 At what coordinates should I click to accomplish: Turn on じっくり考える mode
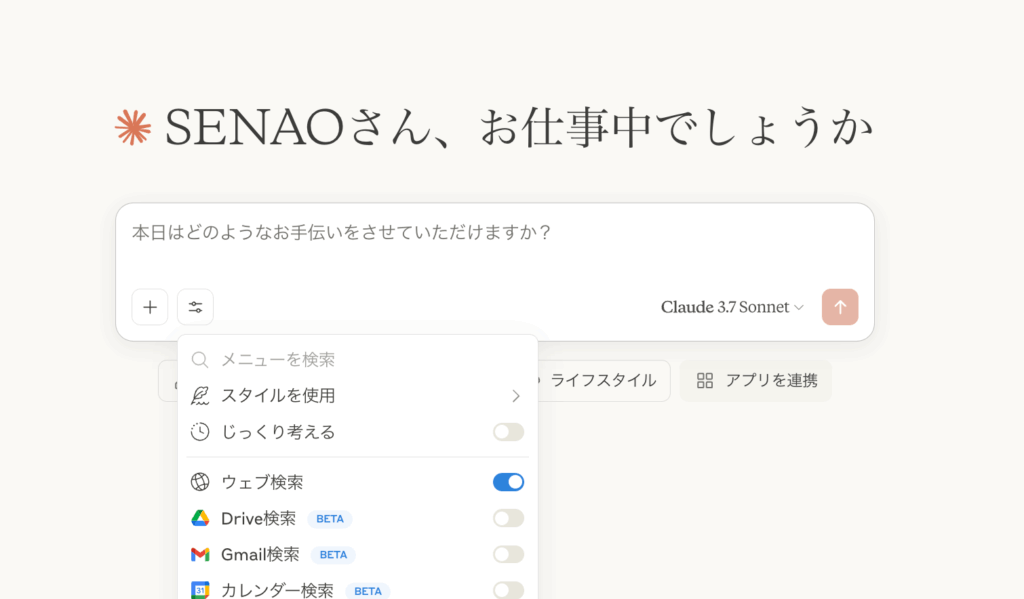point(508,432)
